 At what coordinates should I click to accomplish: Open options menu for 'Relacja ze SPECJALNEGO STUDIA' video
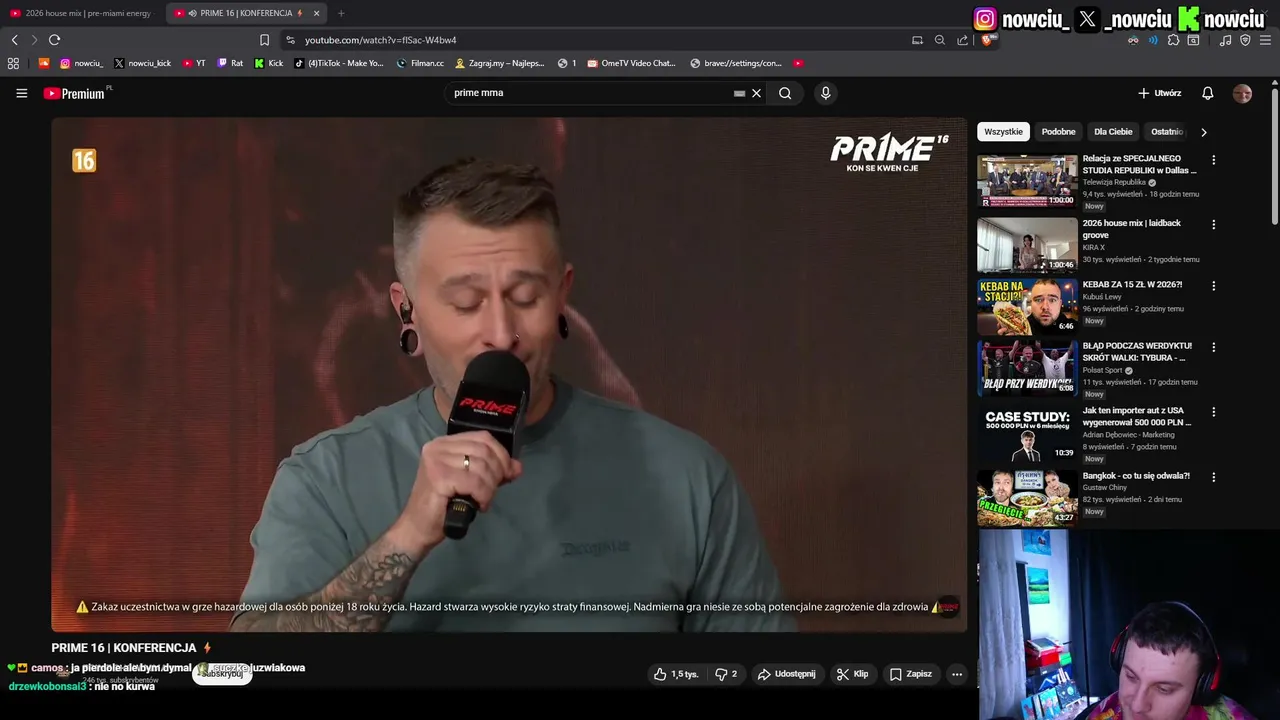click(x=1213, y=160)
